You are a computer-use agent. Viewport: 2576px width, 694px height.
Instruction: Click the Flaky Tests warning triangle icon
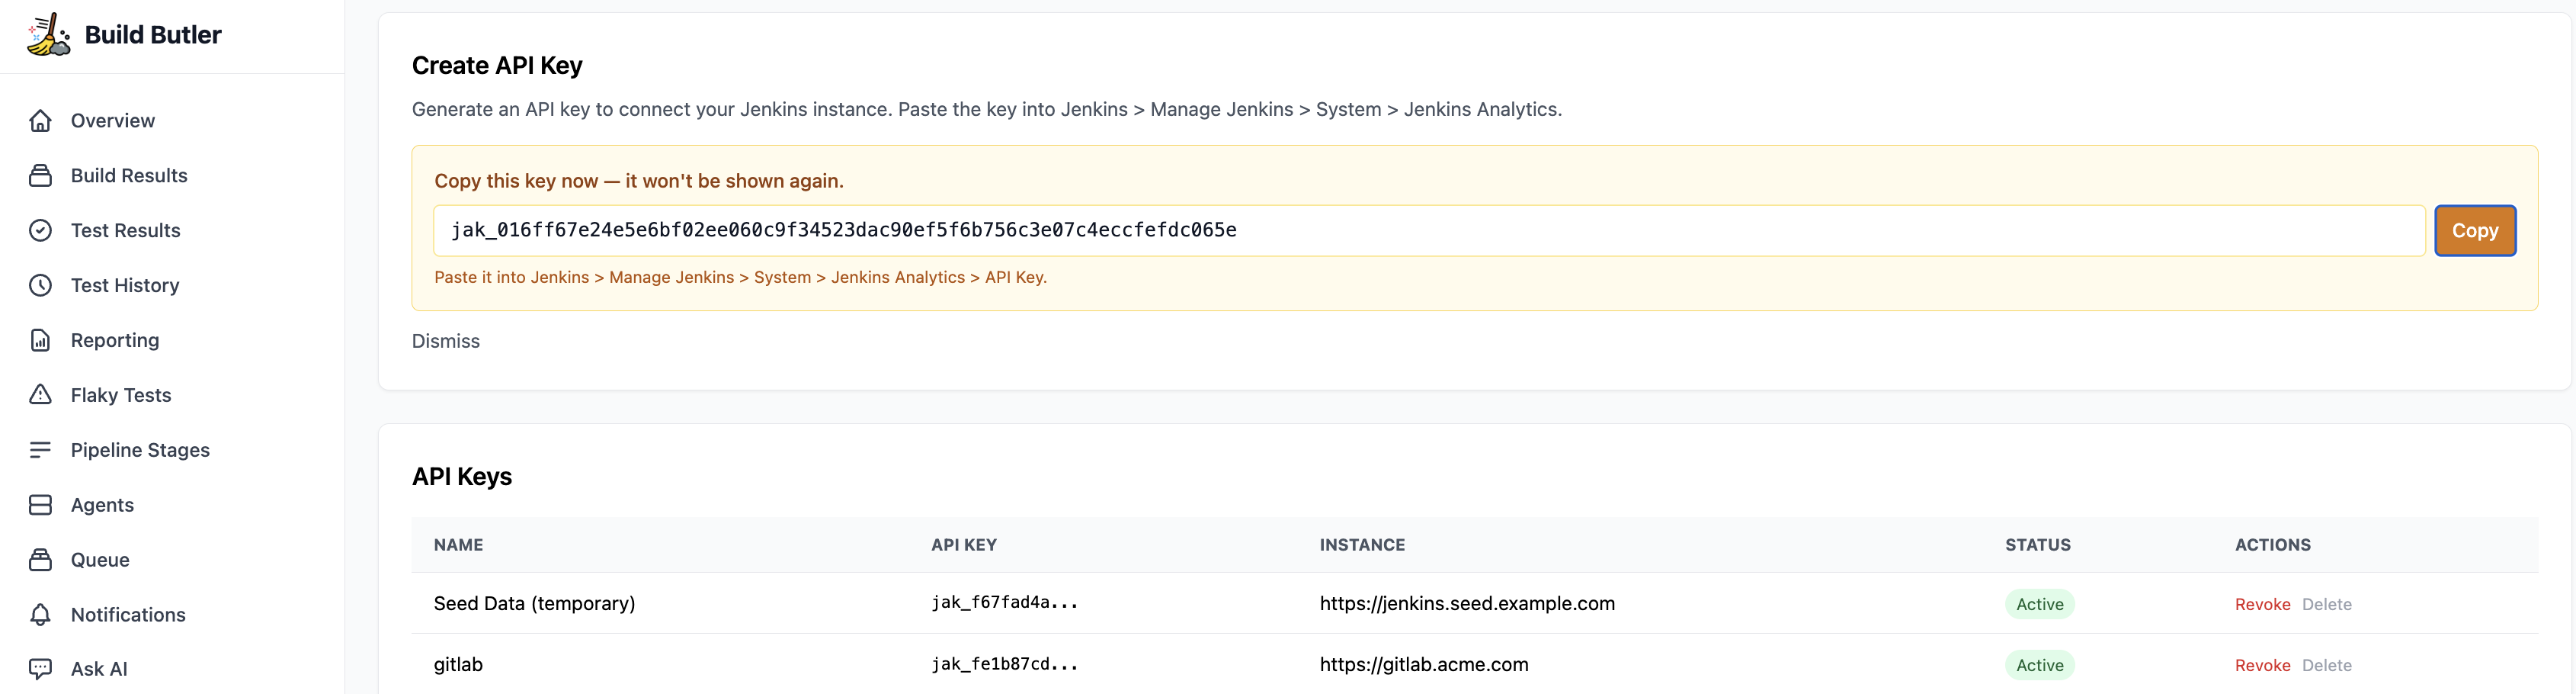tap(40, 395)
